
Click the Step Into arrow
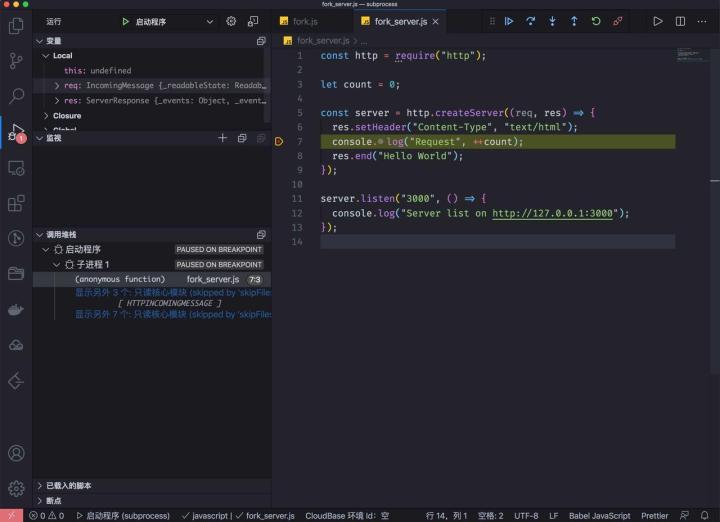552,20
